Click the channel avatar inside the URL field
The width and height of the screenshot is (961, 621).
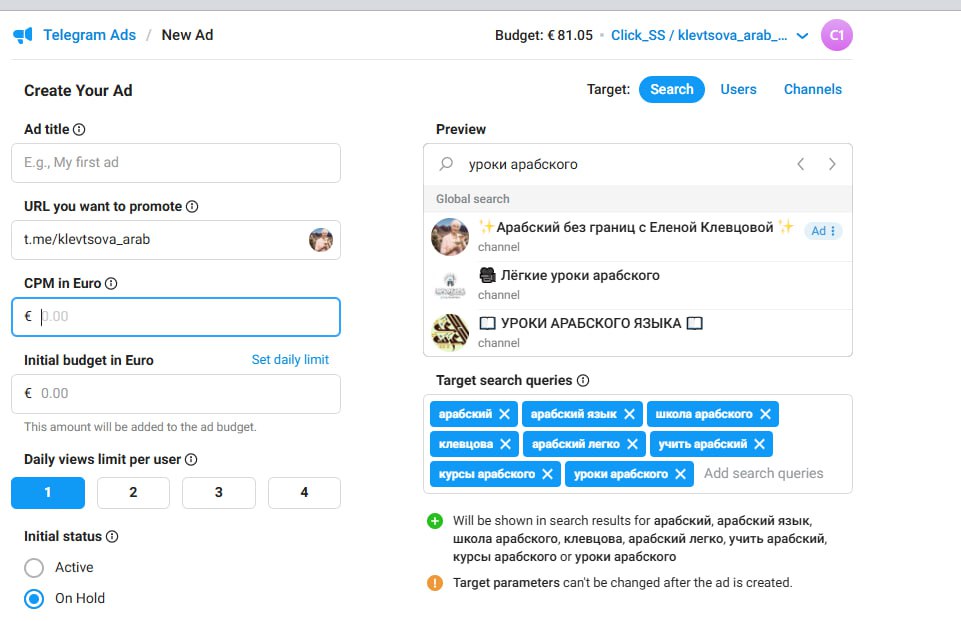point(321,240)
